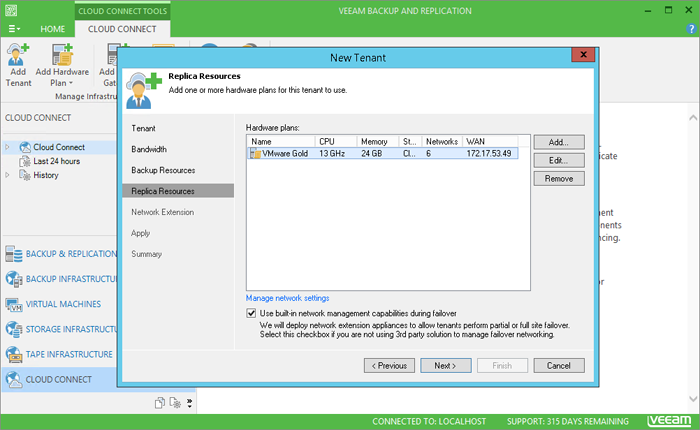Click the 13 GHz CPU cell

(x=332, y=153)
